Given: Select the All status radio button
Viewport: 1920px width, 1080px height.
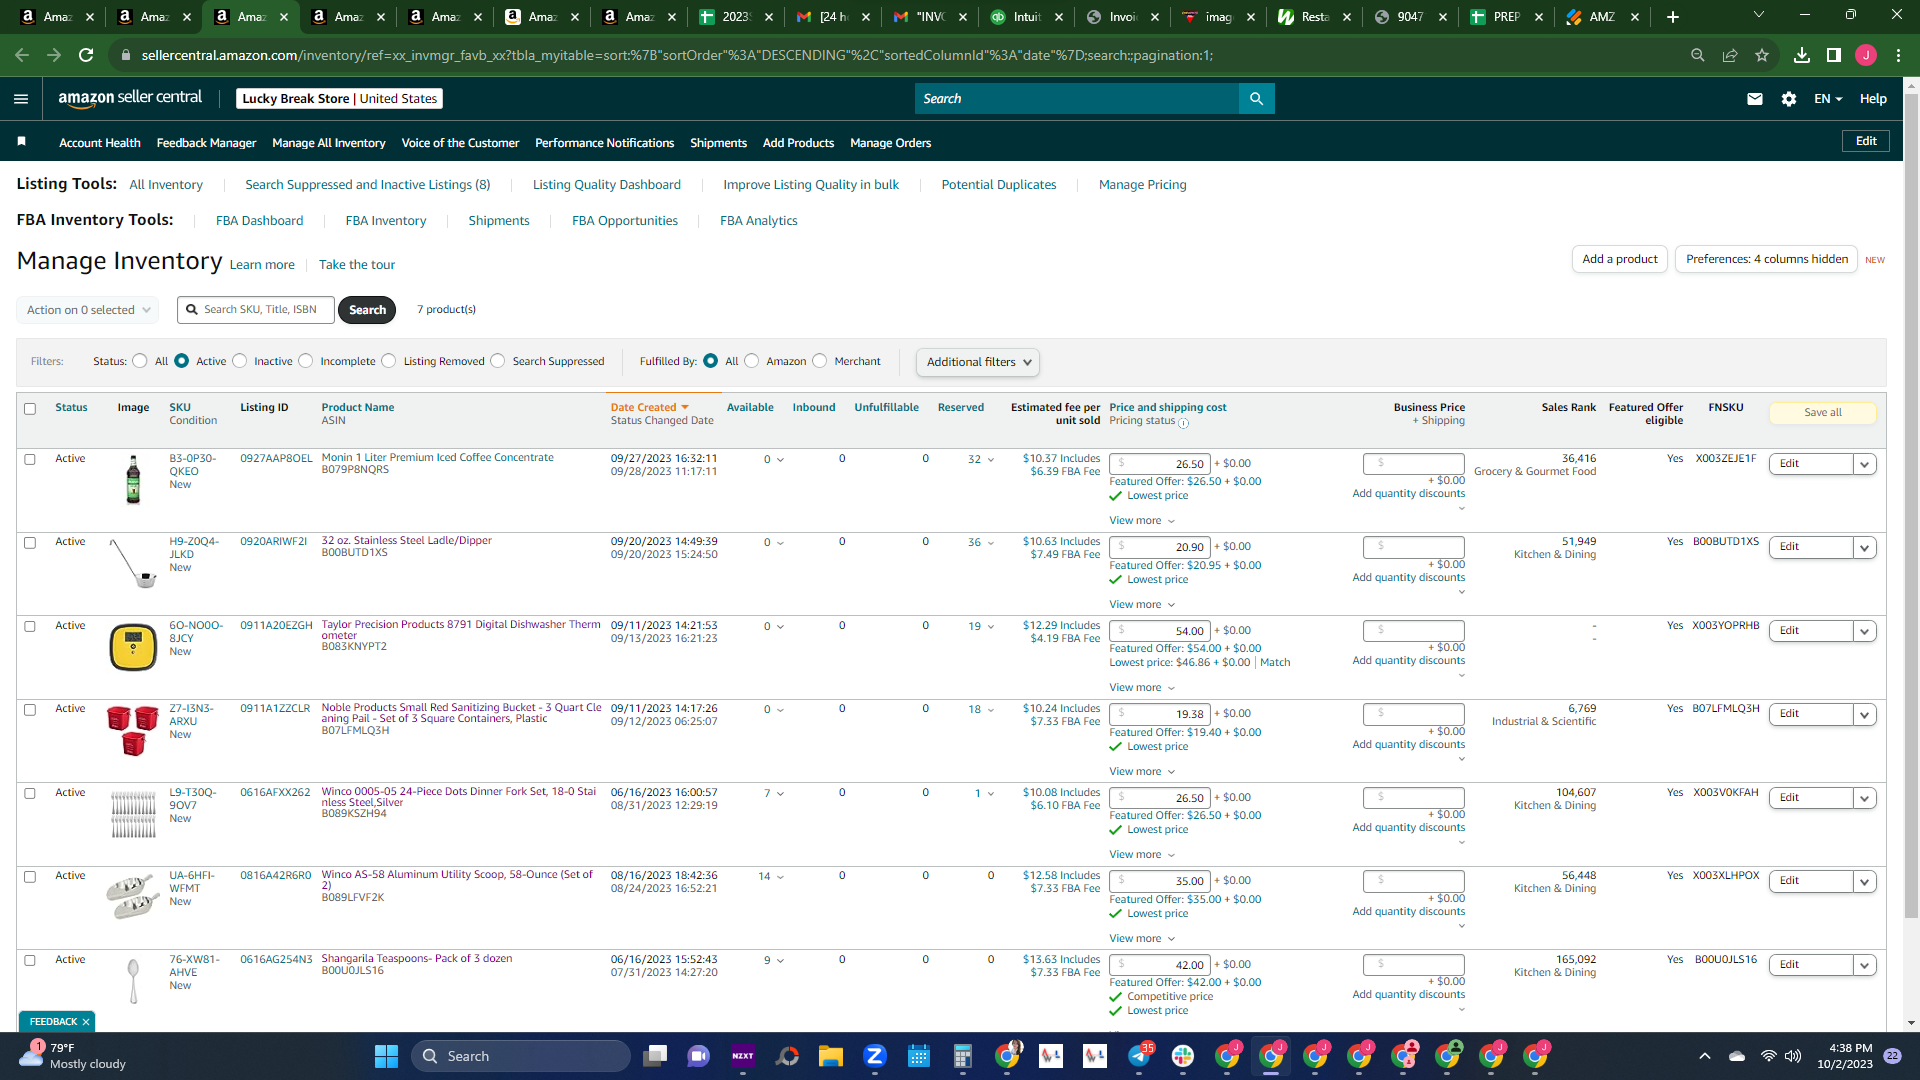Looking at the screenshot, I should (140, 361).
